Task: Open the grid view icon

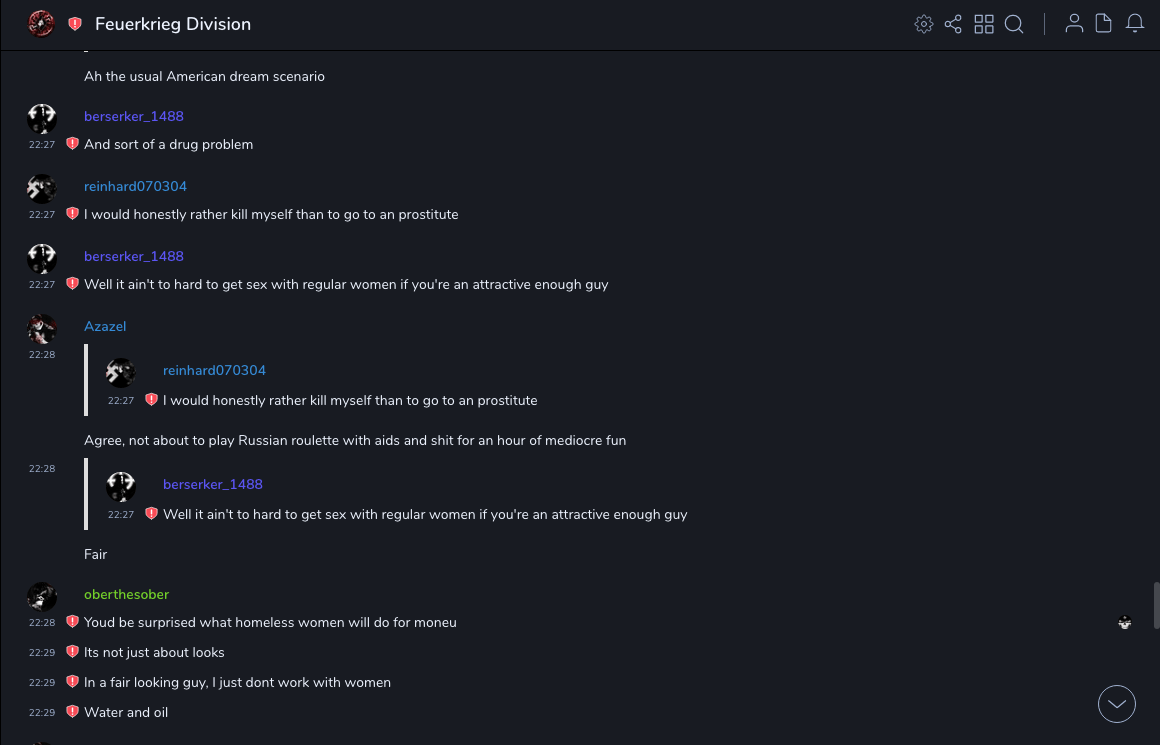Action: pos(984,24)
